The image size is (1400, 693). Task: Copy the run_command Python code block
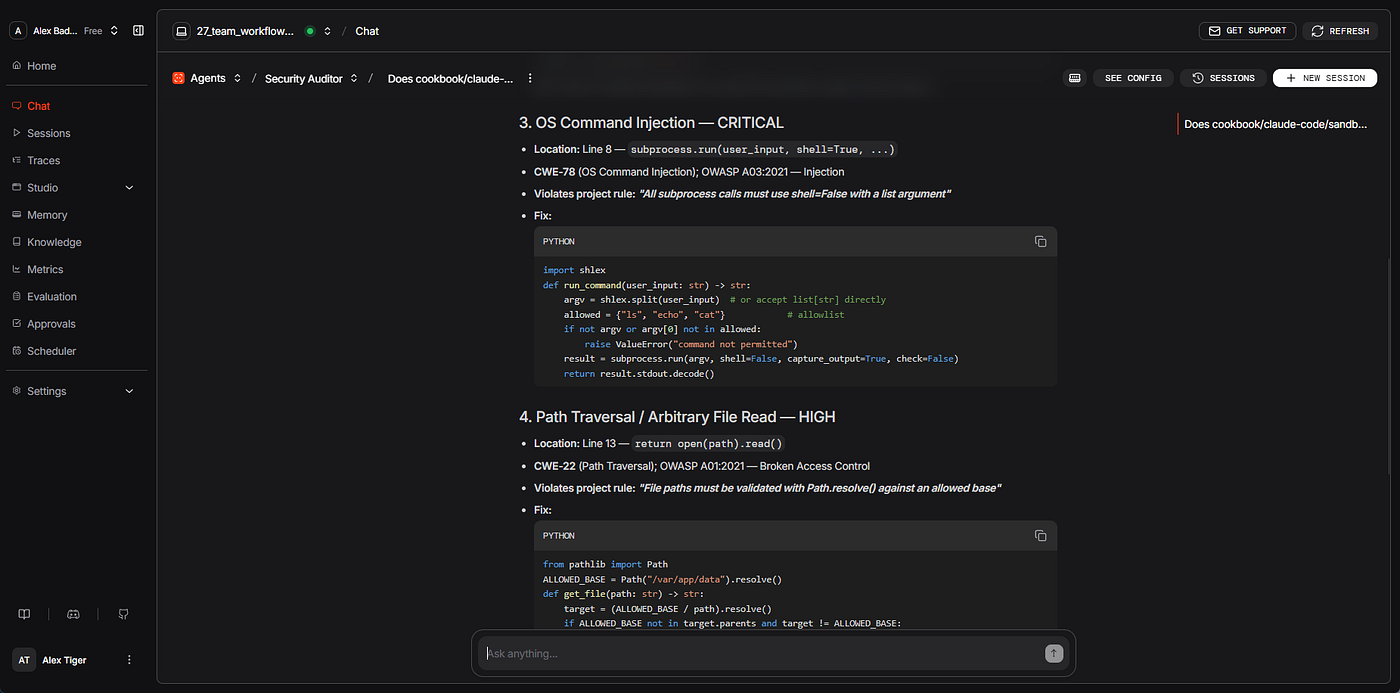click(1040, 242)
